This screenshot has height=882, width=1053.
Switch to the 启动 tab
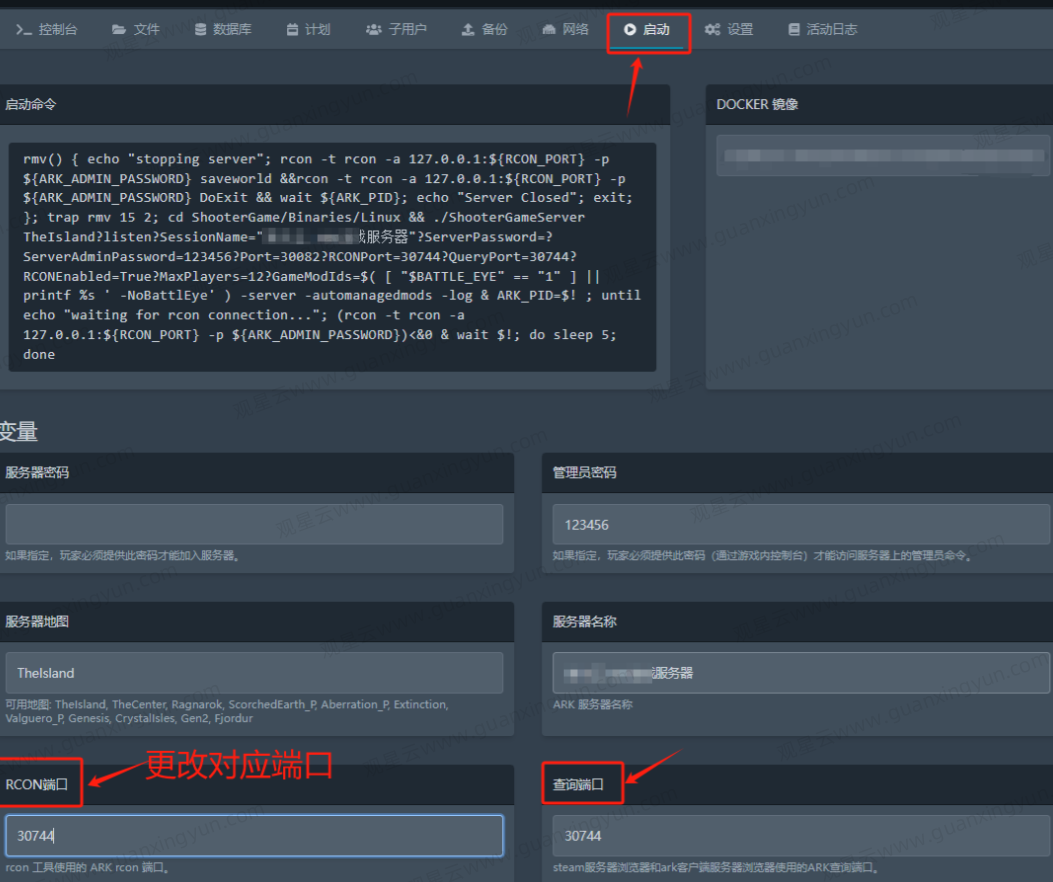(x=647, y=30)
